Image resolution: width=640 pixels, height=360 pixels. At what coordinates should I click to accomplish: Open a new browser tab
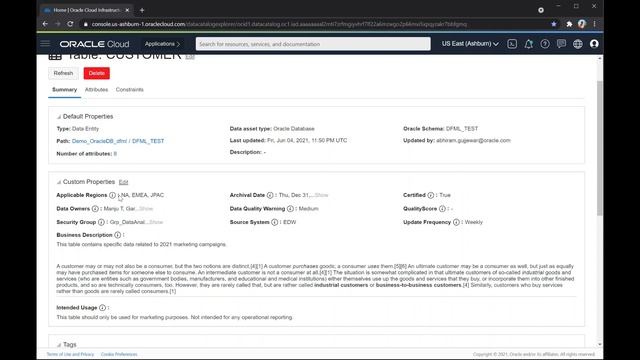pos(142,10)
